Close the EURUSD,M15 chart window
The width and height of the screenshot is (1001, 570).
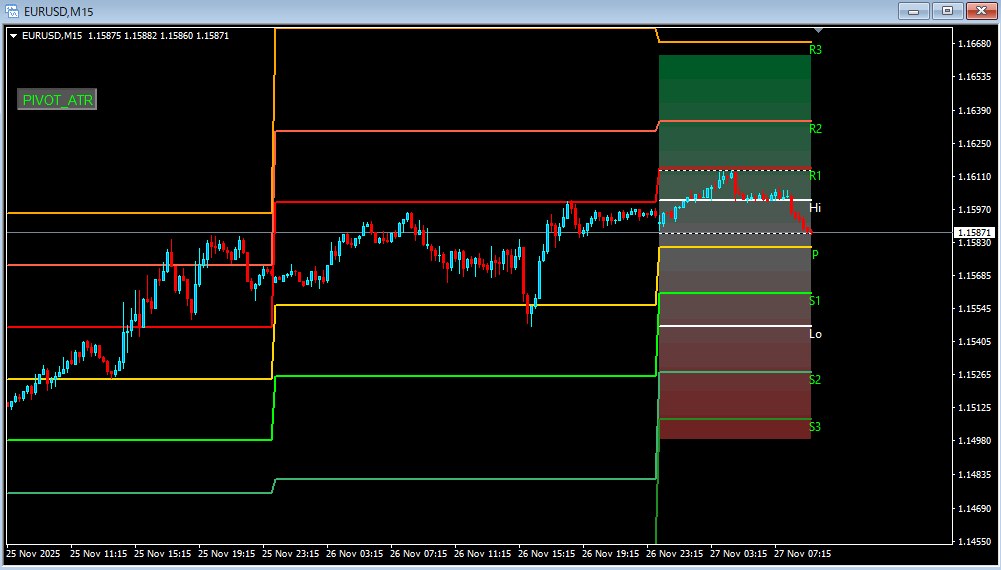pyautogui.click(x=979, y=11)
